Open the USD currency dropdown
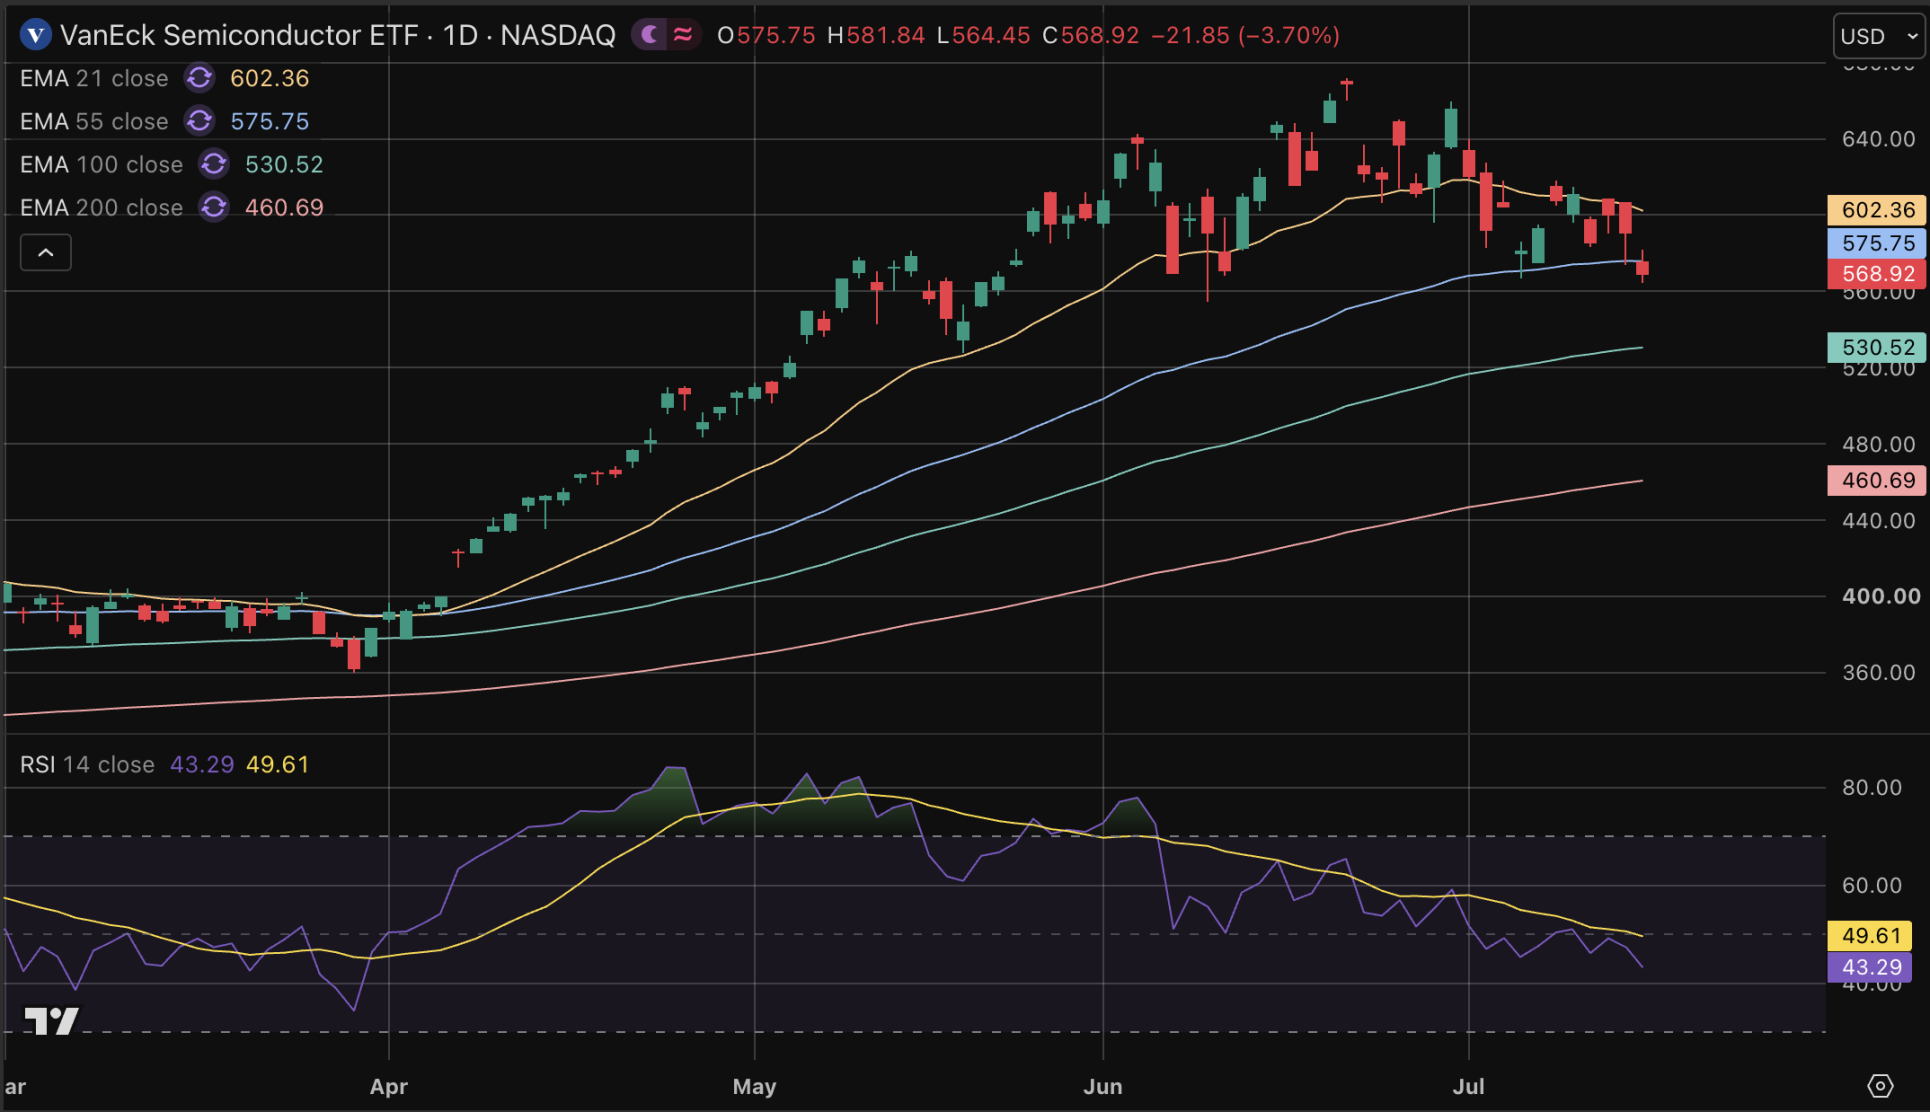 point(1879,36)
